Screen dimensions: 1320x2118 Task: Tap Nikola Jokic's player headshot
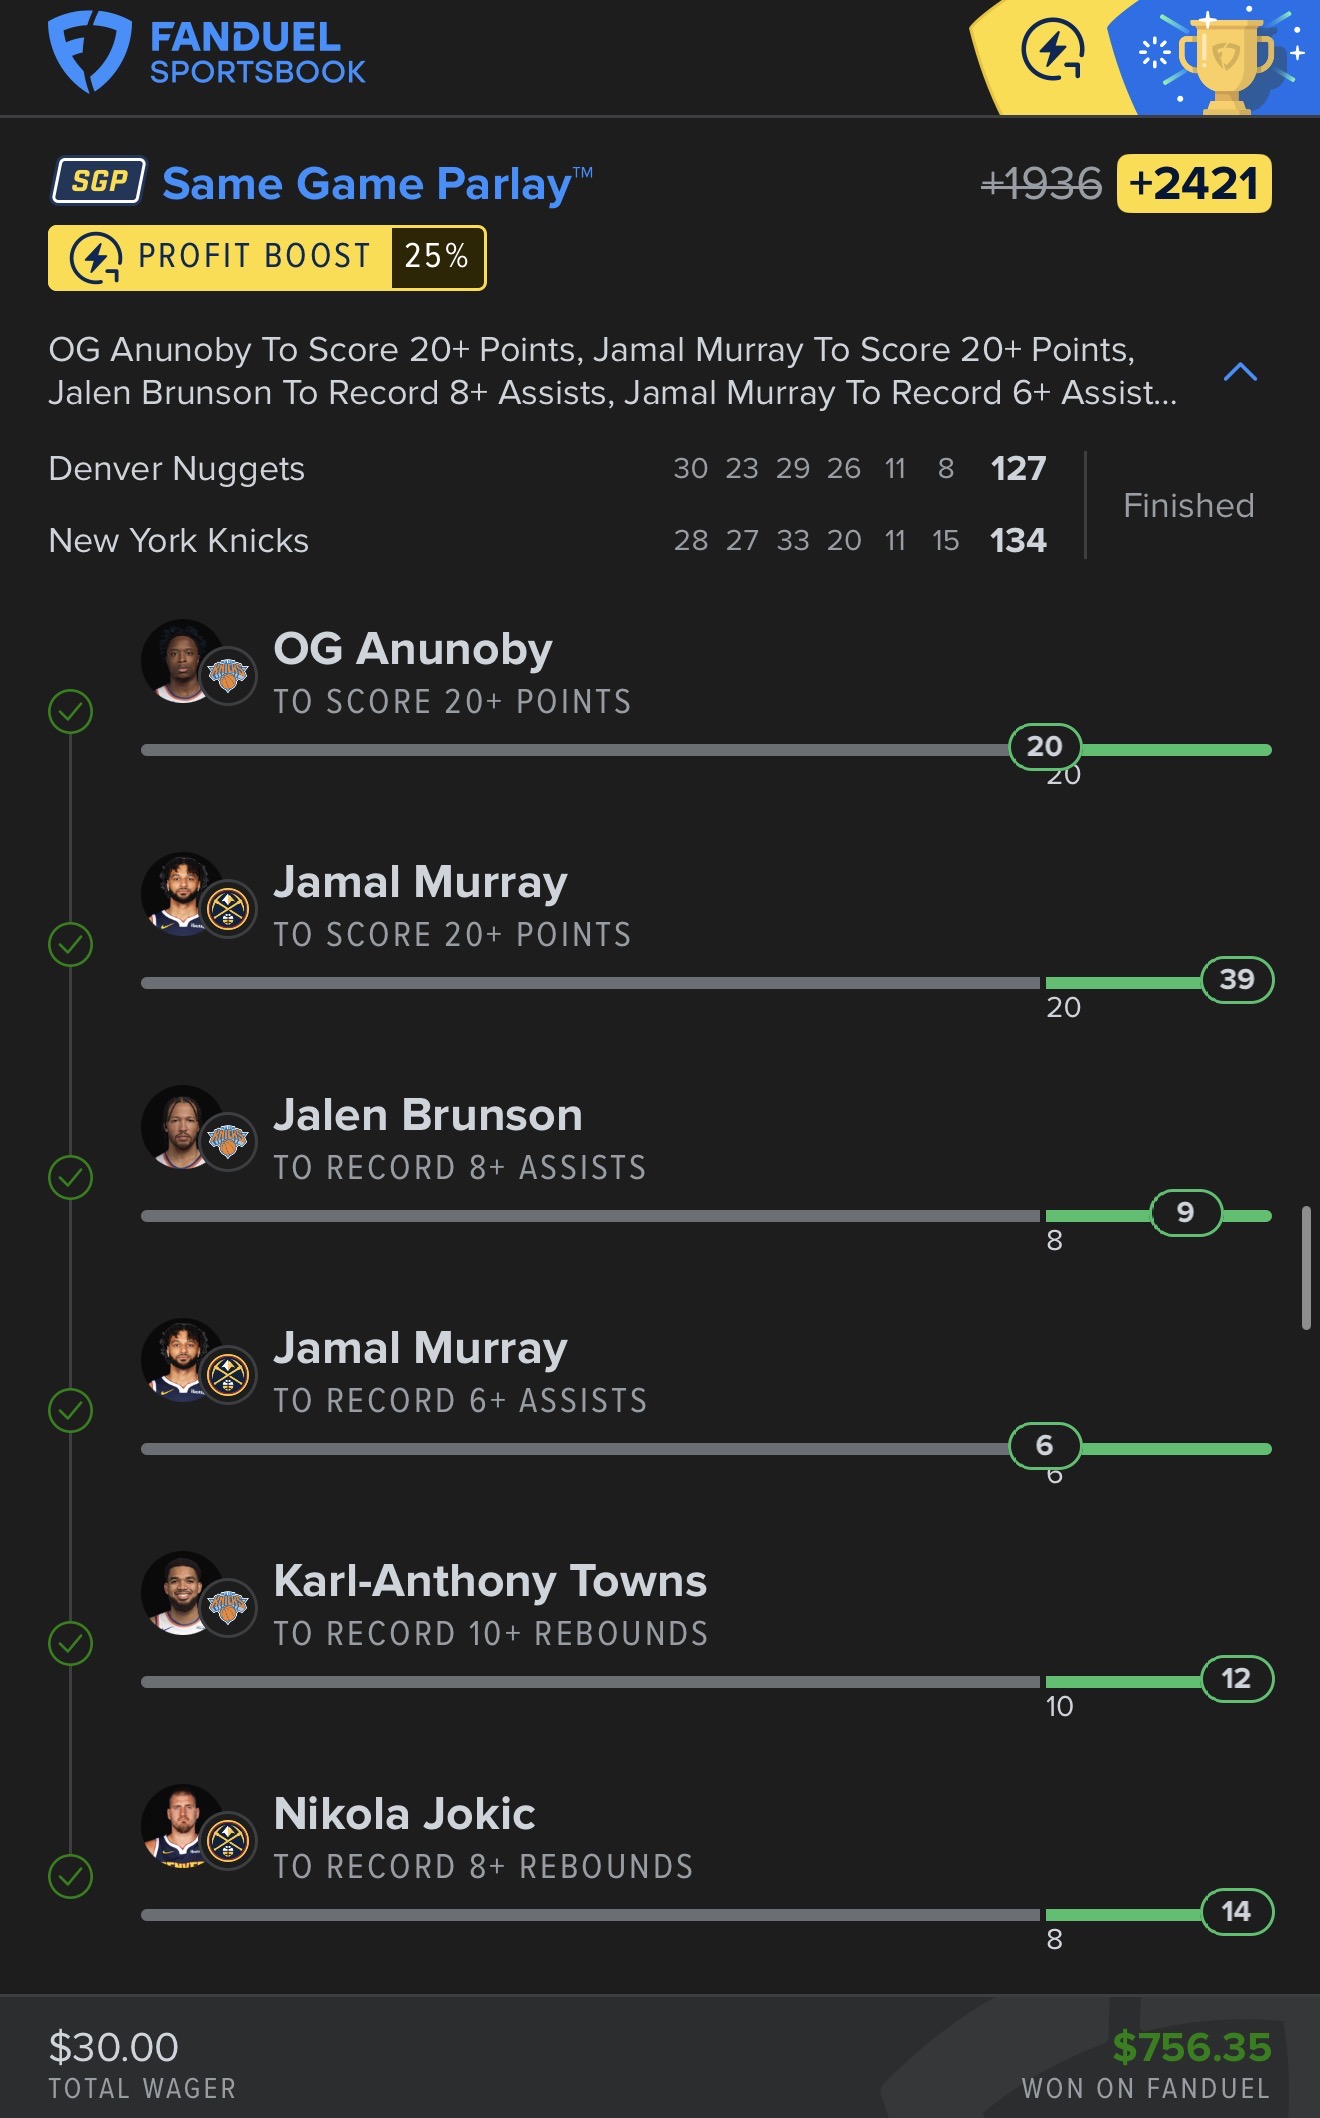coord(182,1826)
